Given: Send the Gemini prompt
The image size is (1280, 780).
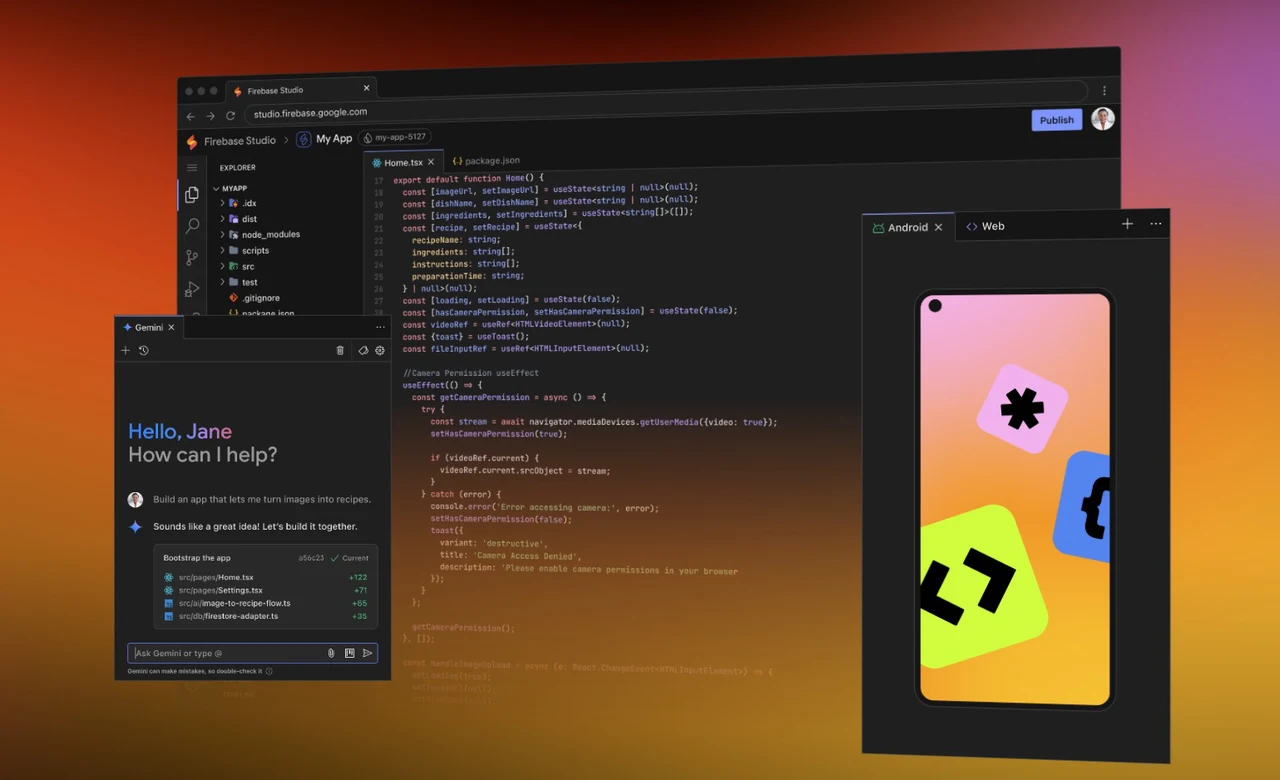Looking at the screenshot, I should 368,653.
